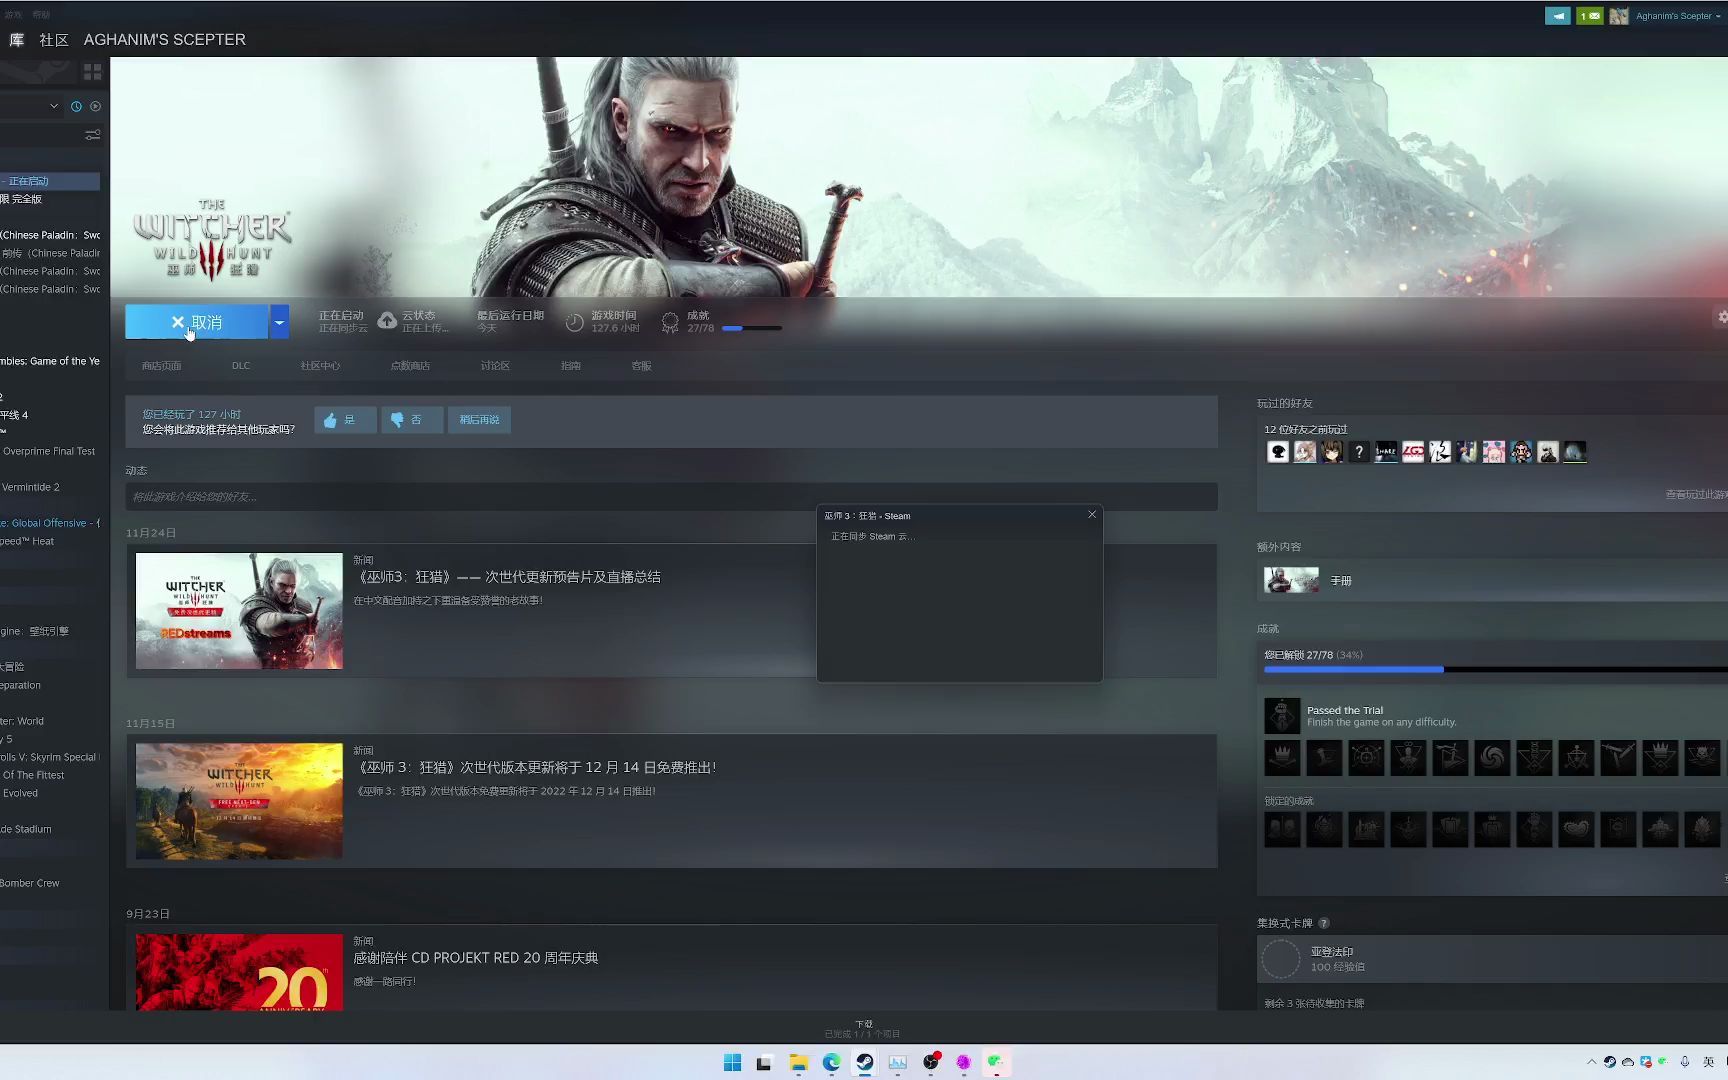Click the Steam icon in the system tray
1728x1080 pixels.
[1610, 1062]
